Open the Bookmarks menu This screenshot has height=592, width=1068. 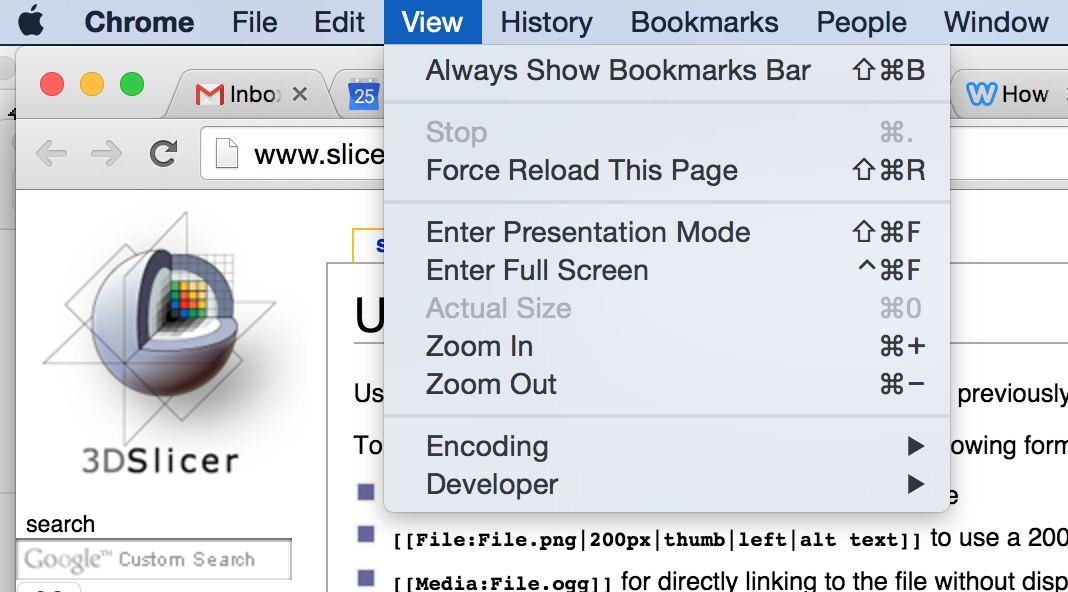tap(704, 22)
